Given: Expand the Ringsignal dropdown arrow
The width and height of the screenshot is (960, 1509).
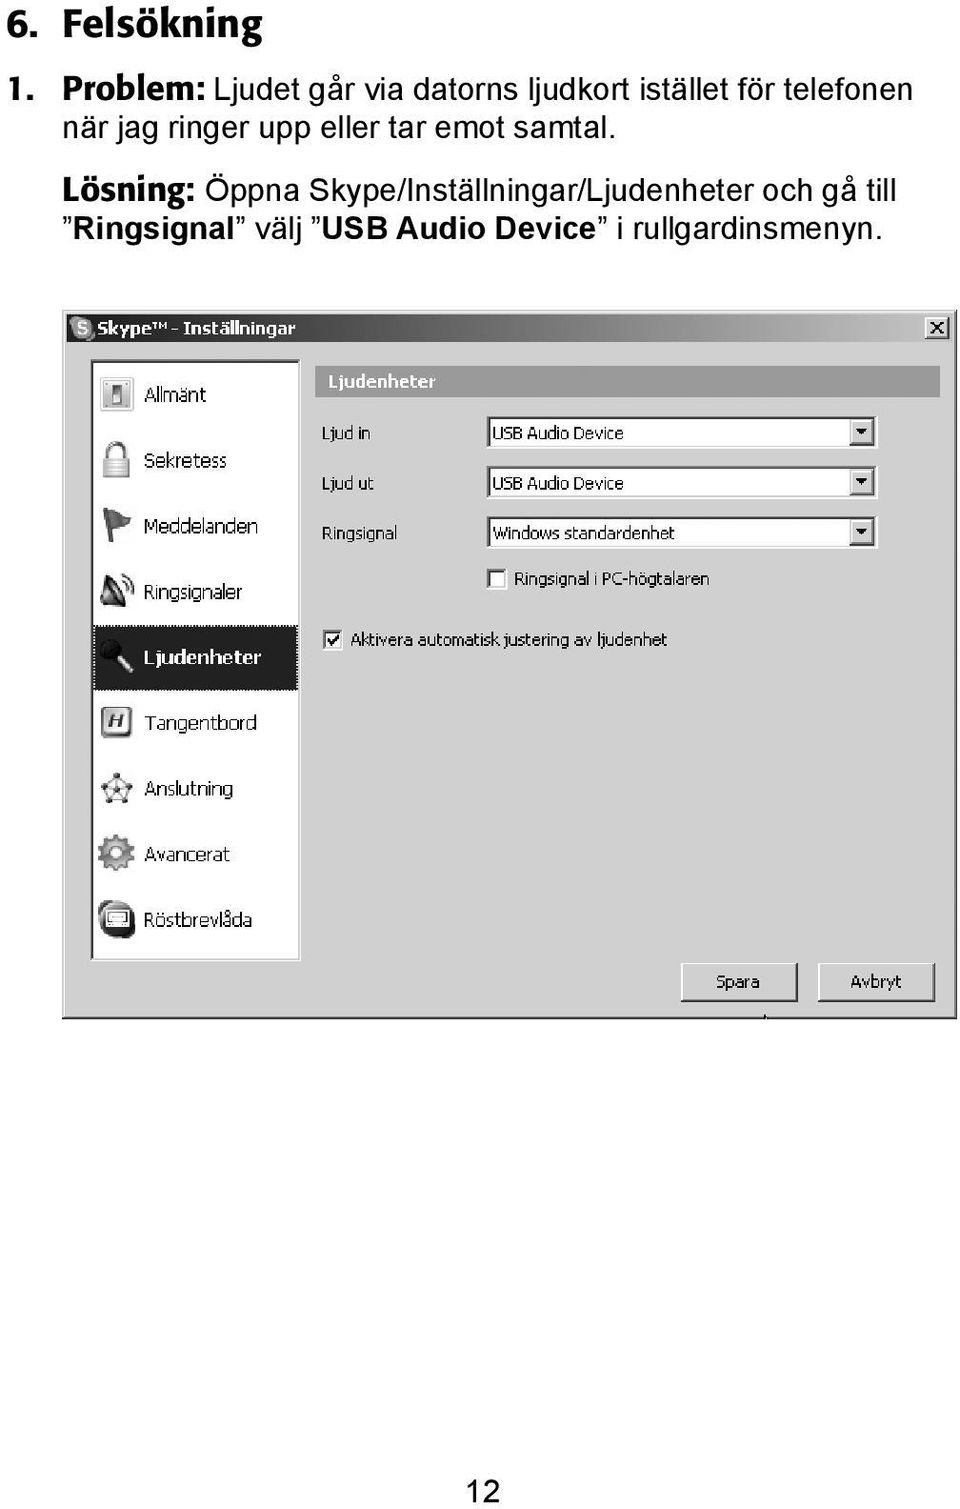Looking at the screenshot, I should click(861, 532).
